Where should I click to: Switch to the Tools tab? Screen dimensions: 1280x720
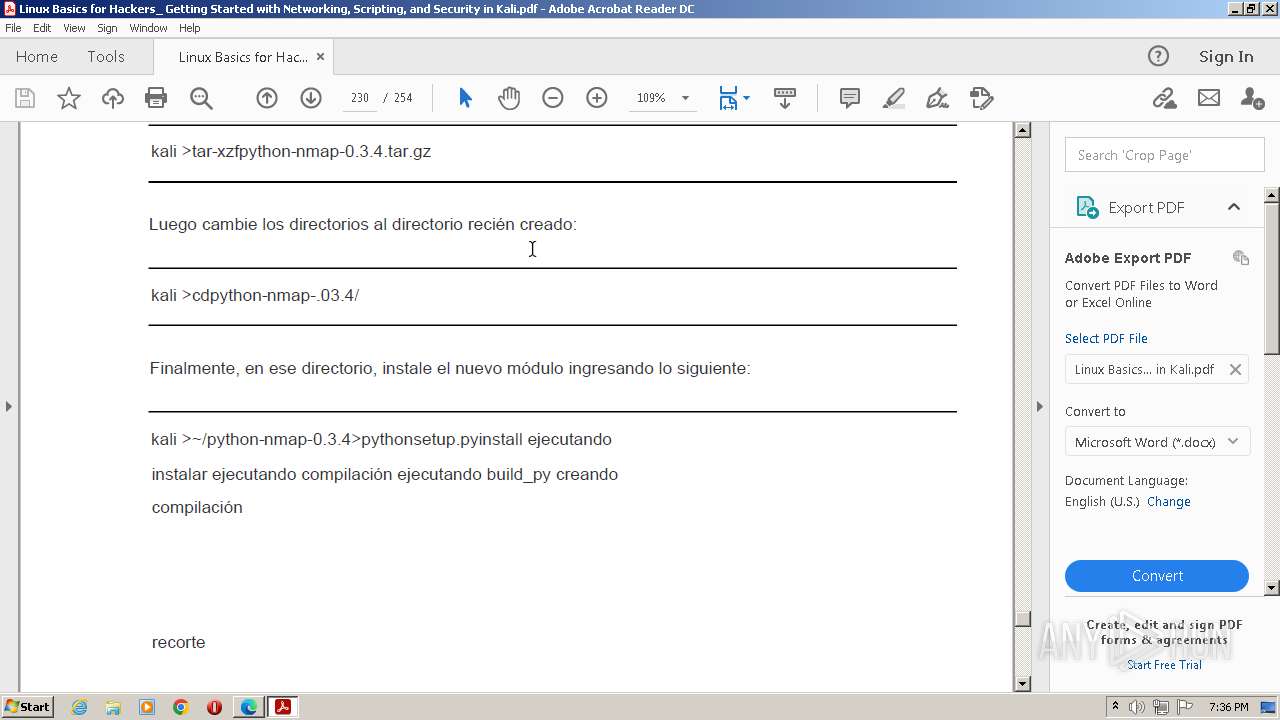(x=106, y=57)
